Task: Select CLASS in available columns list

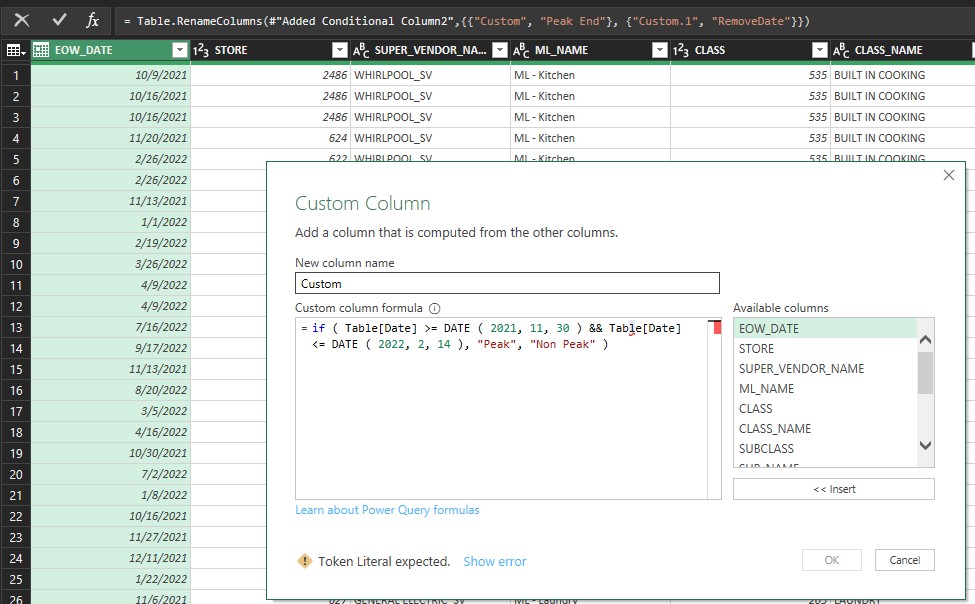Action: pyautogui.click(x=825, y=408)
